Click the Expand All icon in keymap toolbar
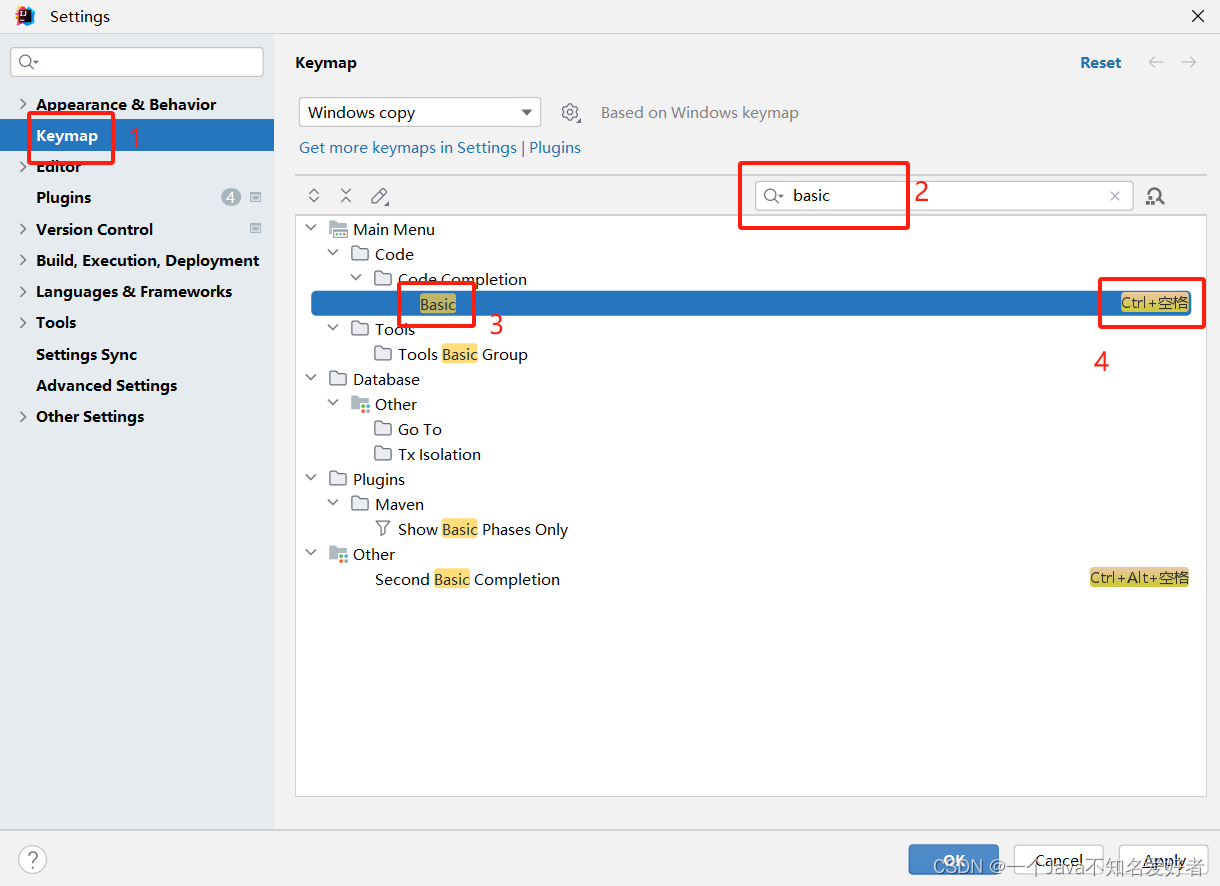The image size is (1220, 886). point(314,196)
